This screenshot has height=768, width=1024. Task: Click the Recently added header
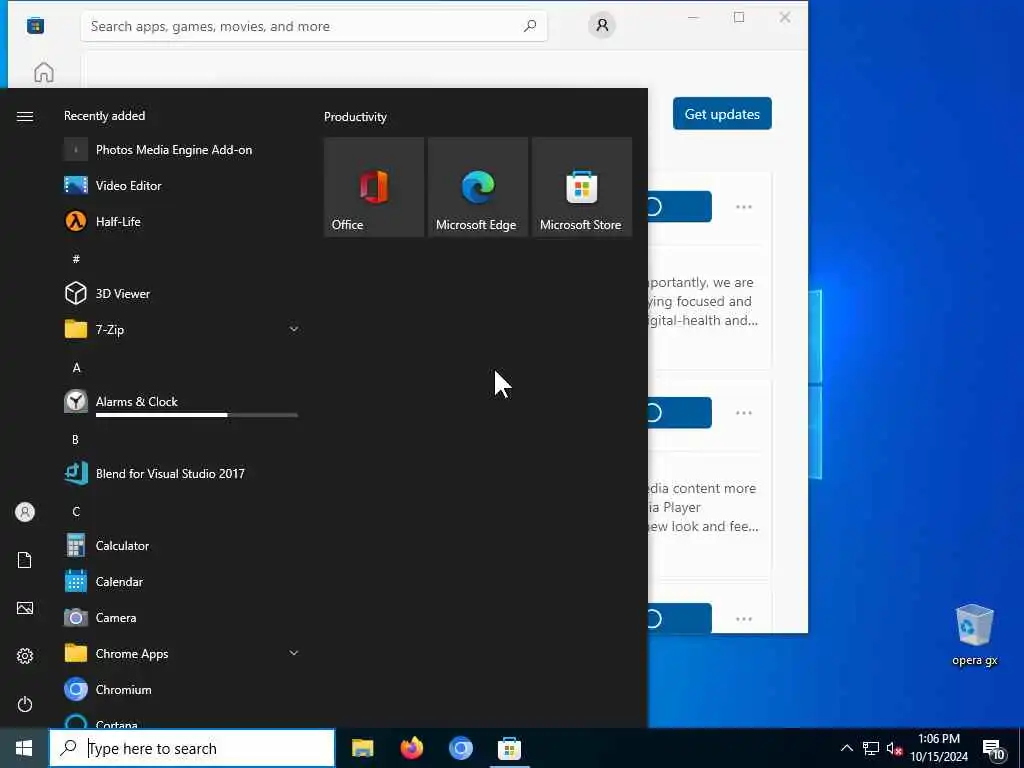[104, 116]
